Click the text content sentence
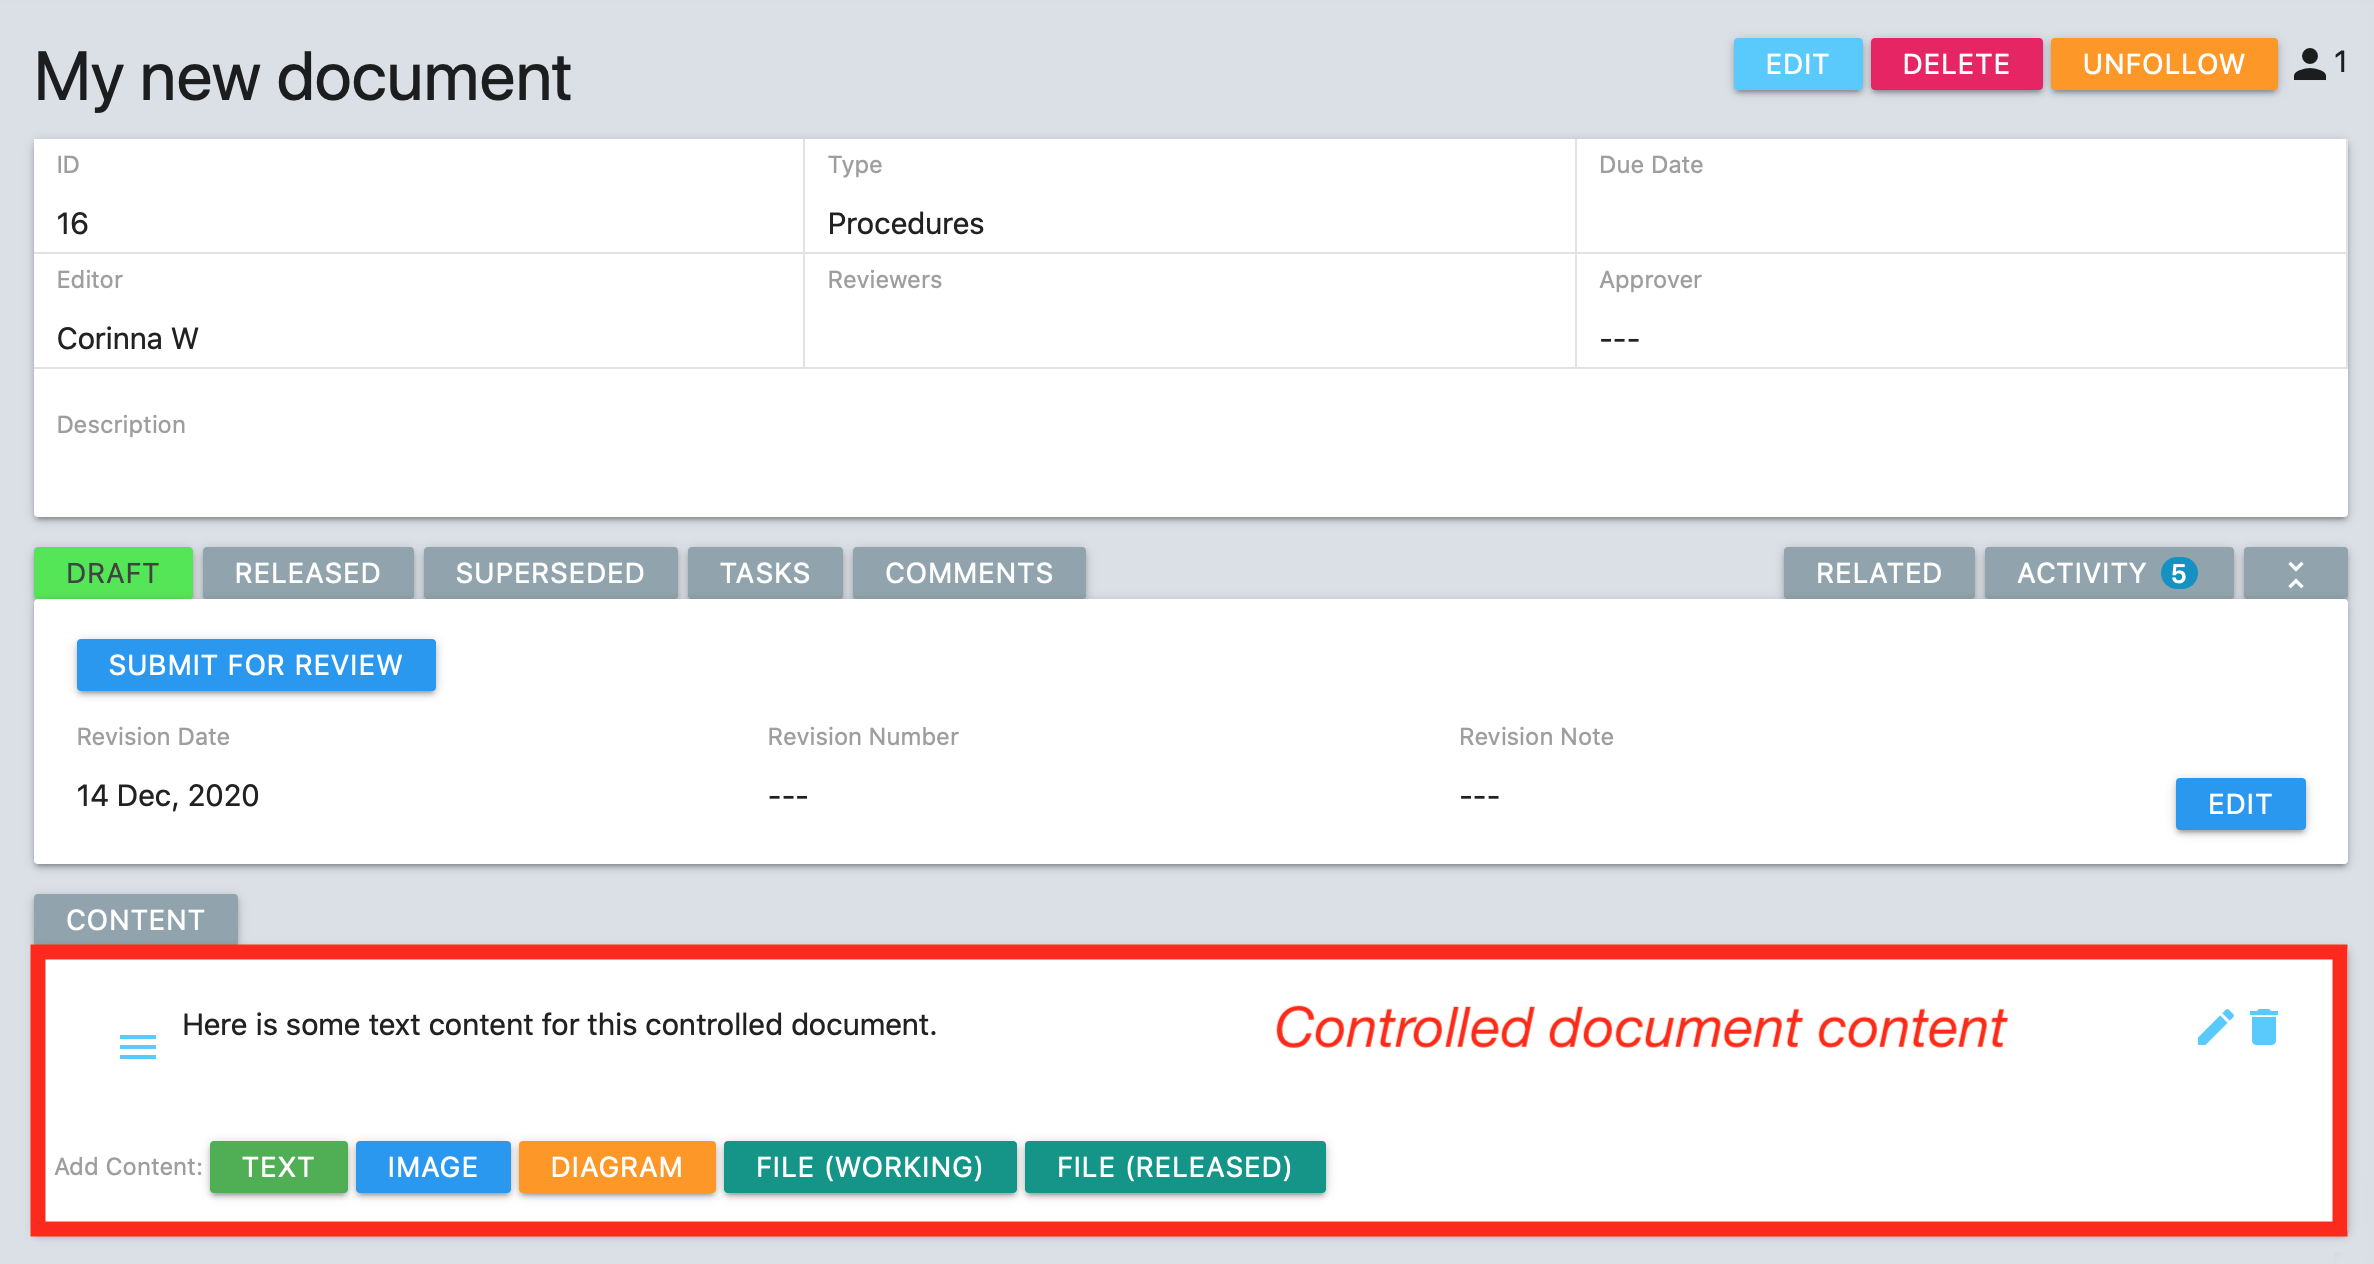This screenshot has height=1264, width=2374. pyautogui.click(x=560, y=1025)
